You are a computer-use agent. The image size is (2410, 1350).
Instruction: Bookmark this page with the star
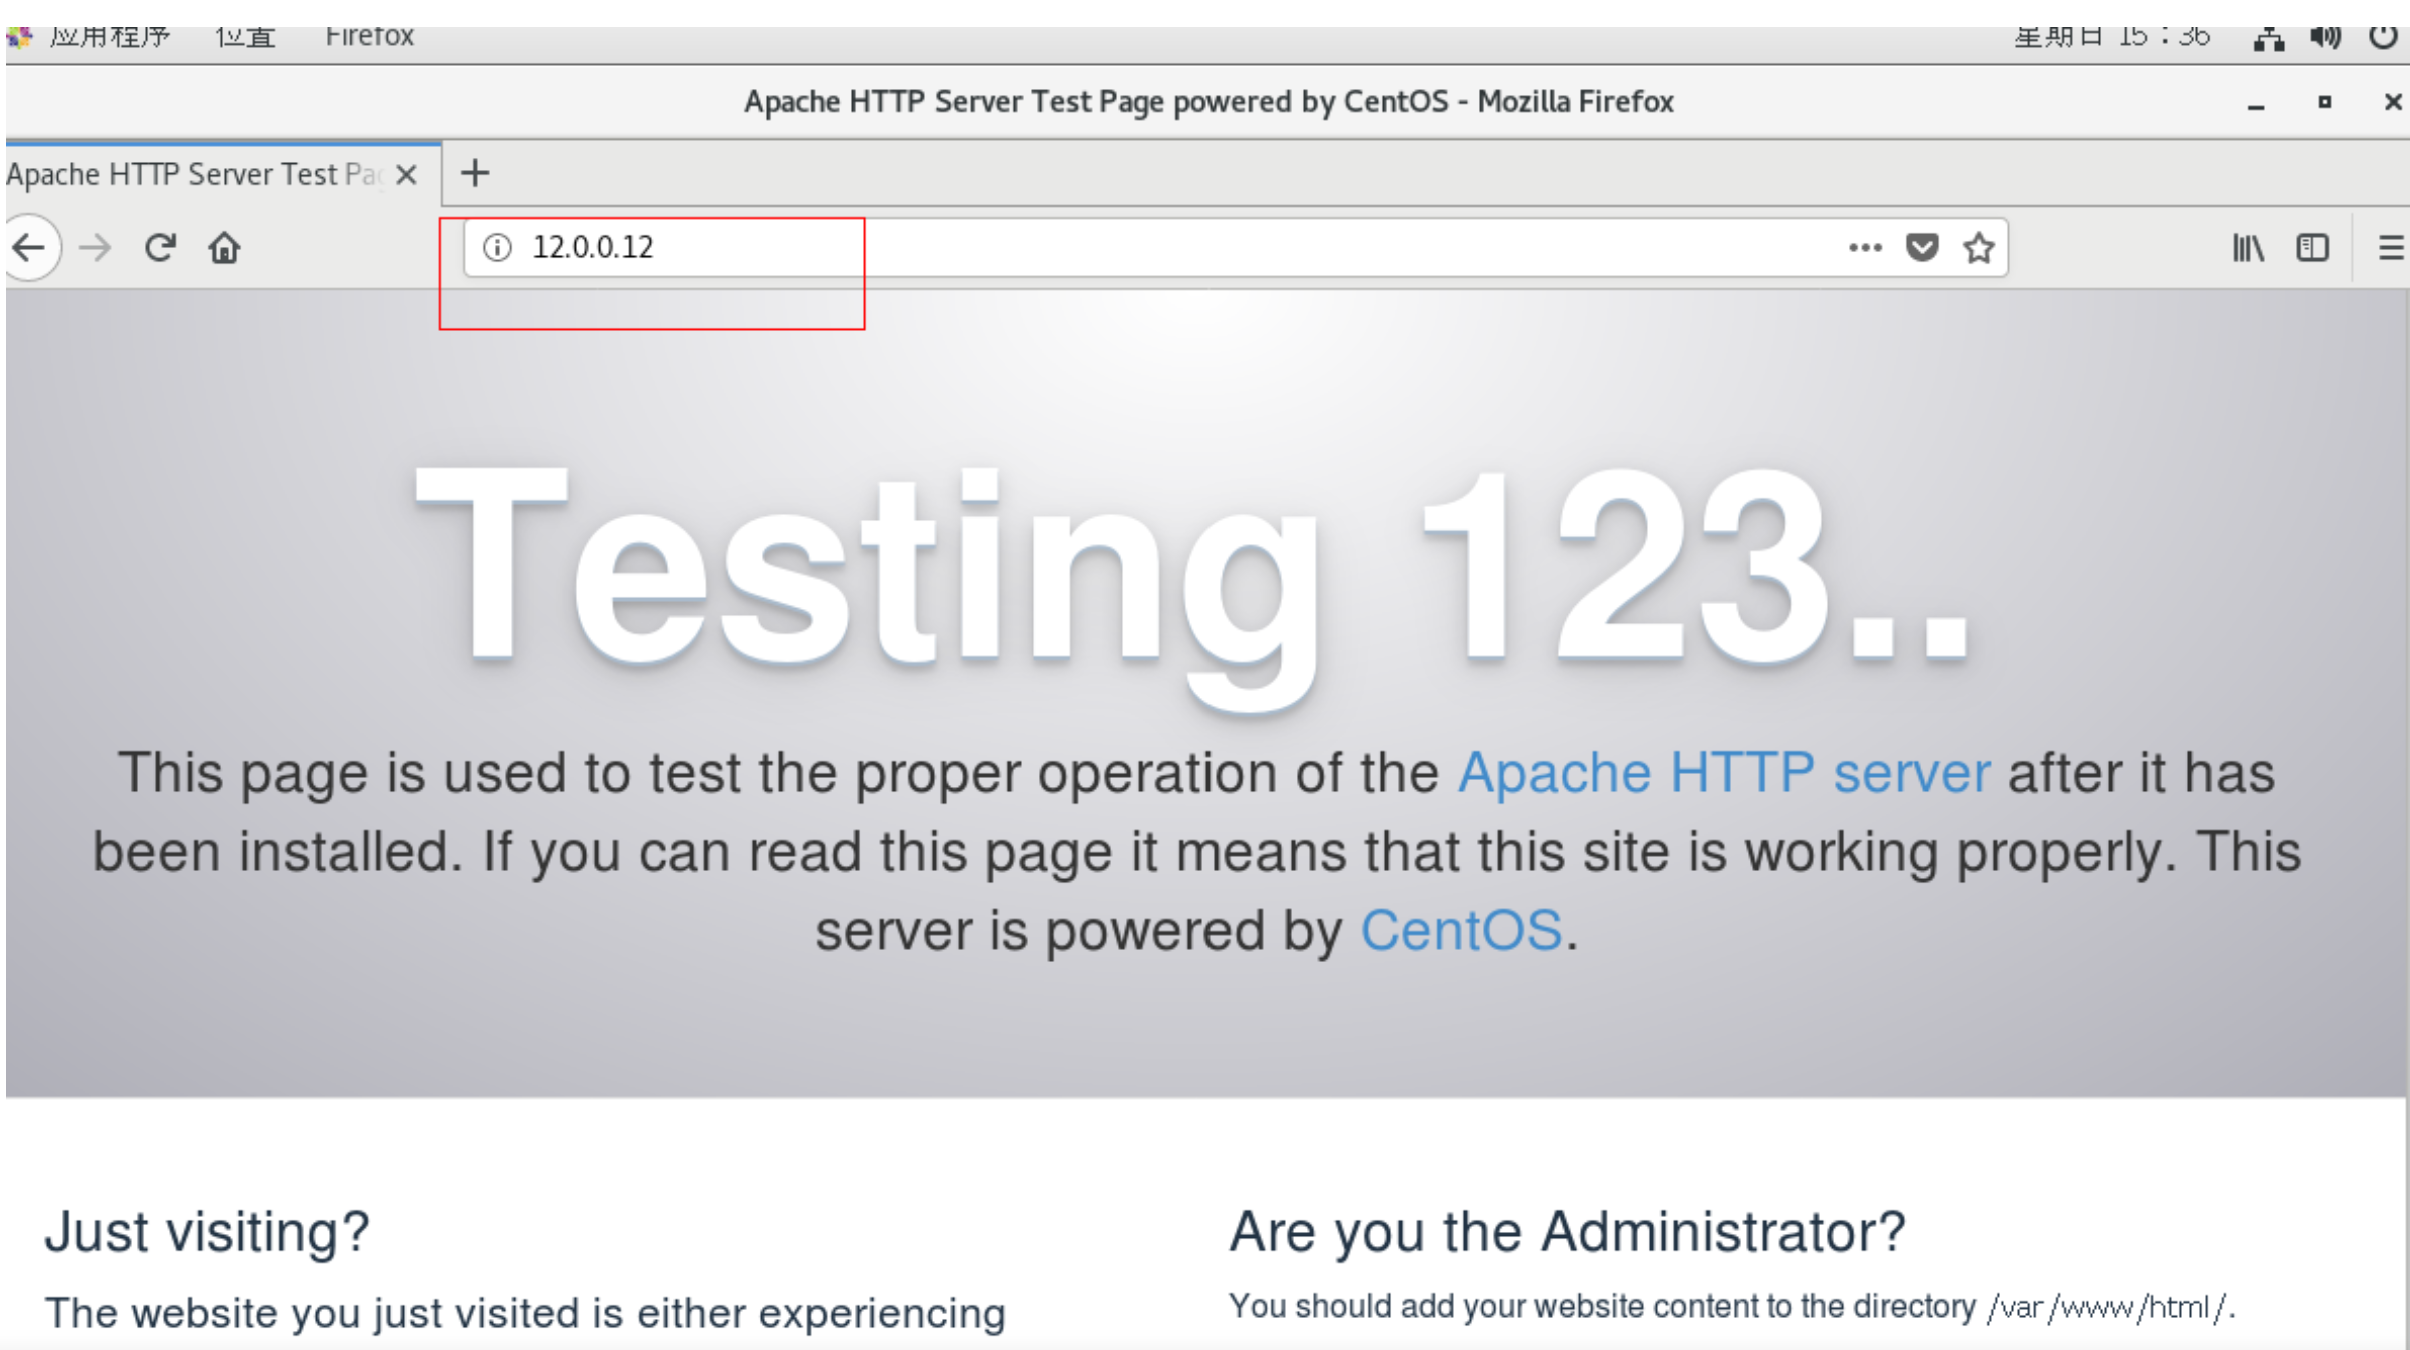[1978, 247]
